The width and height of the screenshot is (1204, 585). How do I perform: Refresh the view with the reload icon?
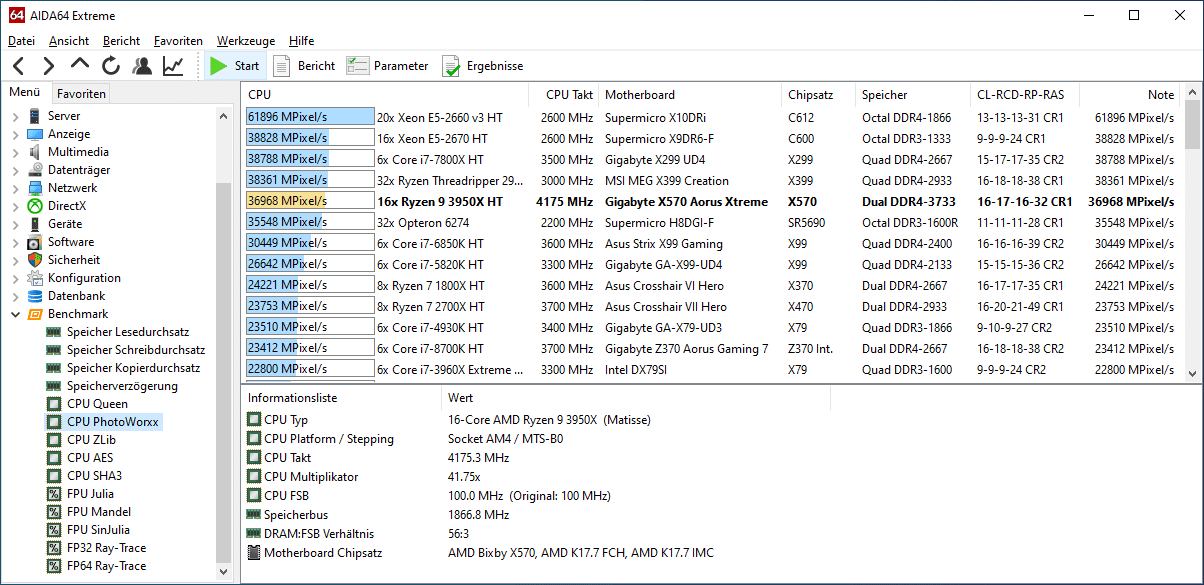tap(110, 66)
